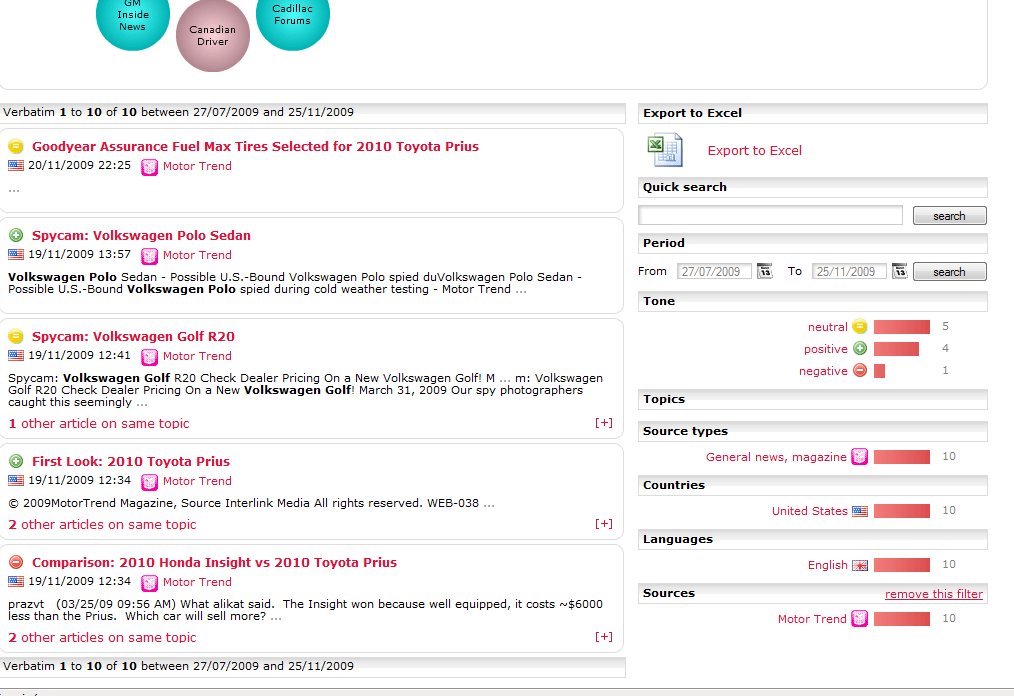Click US flag on Goodyear Assurance article
Viewport: 1014px width, 696px height.
[x=16, y=166]
